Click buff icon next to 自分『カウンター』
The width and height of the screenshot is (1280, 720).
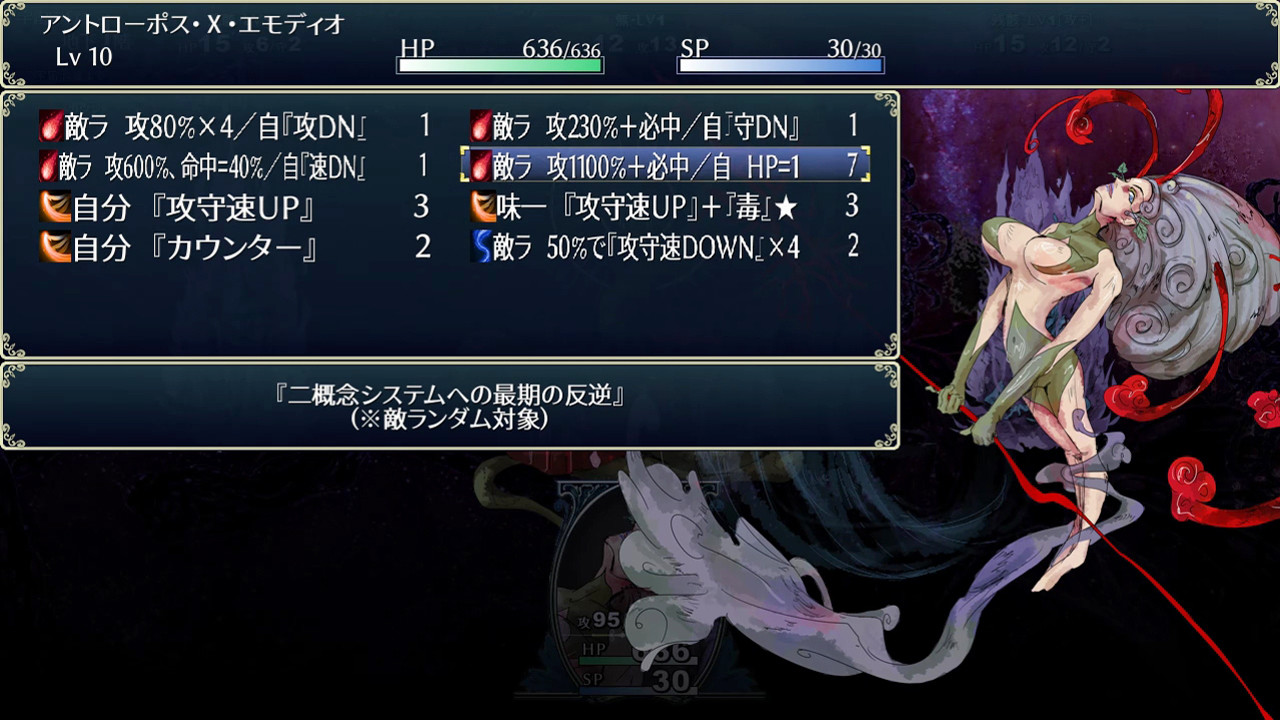[55, 247]
